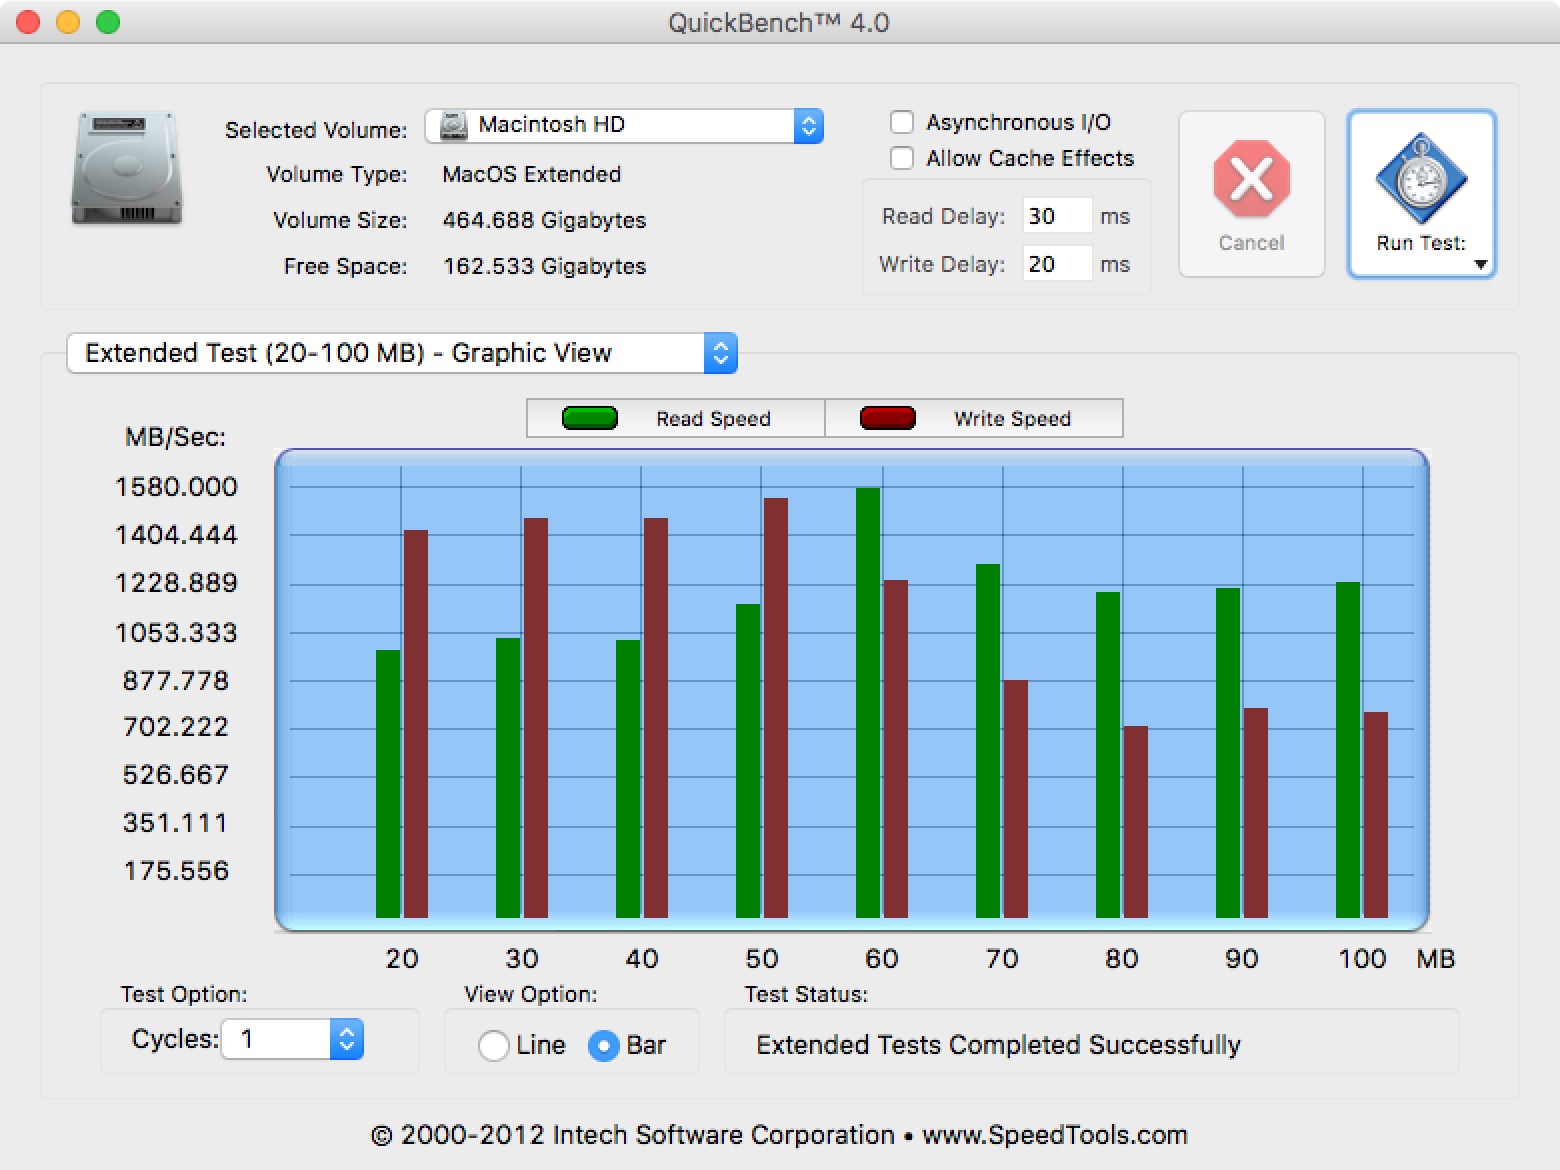Expand the Extended Test Graphic View dropdown
1560x1170 pixels.
402,353
